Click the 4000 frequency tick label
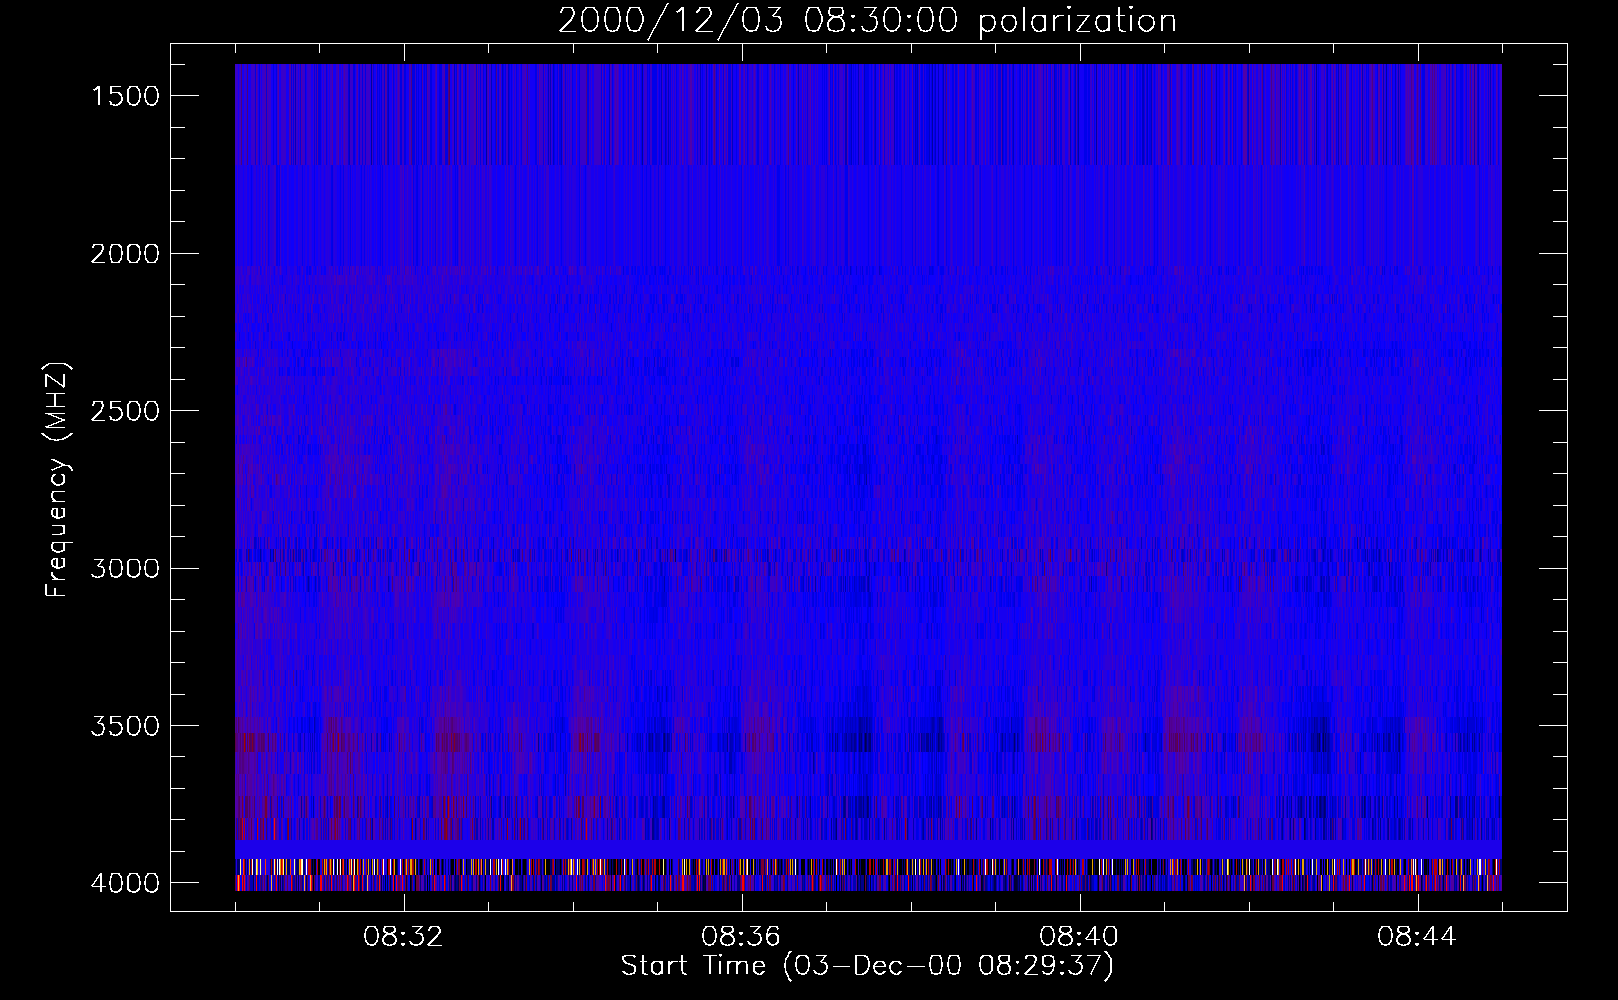The width and height of the screenshot is (1618, 1000). point(125,883)
